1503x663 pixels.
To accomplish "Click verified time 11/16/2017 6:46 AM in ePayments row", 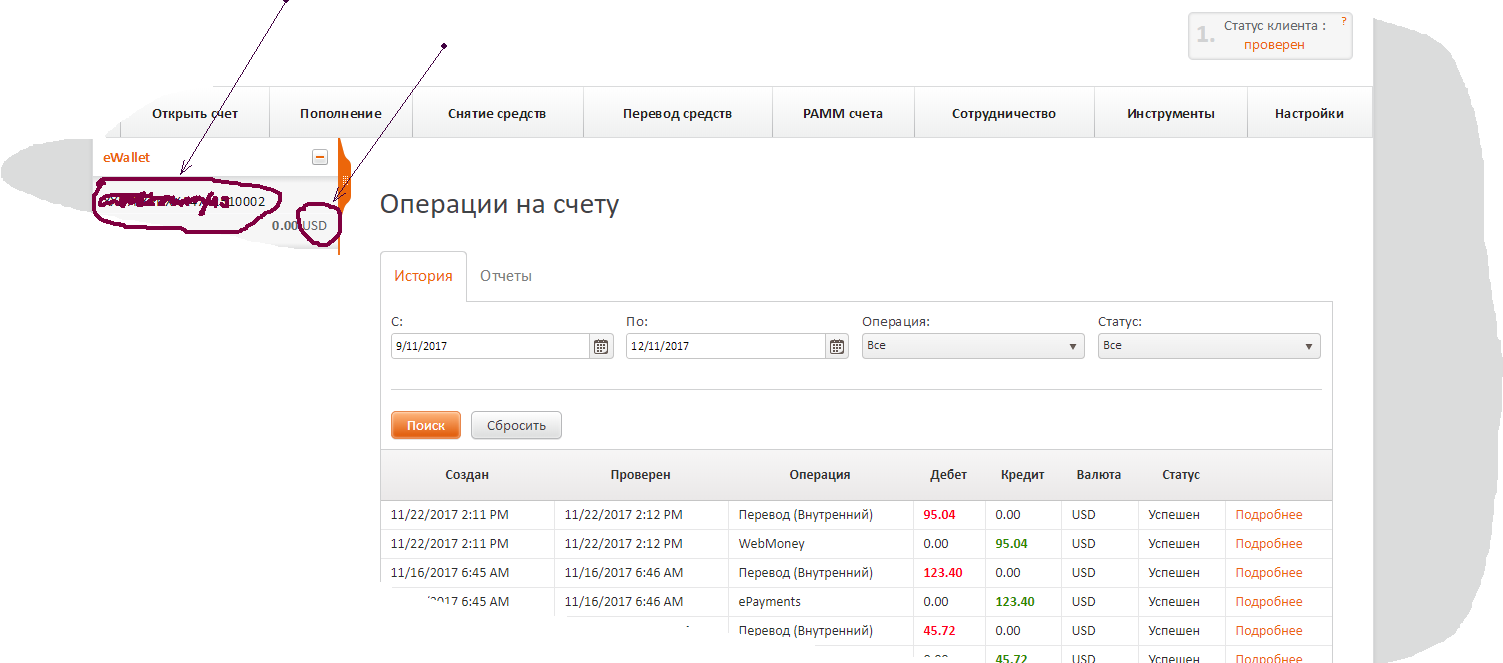I will [624, 602].
